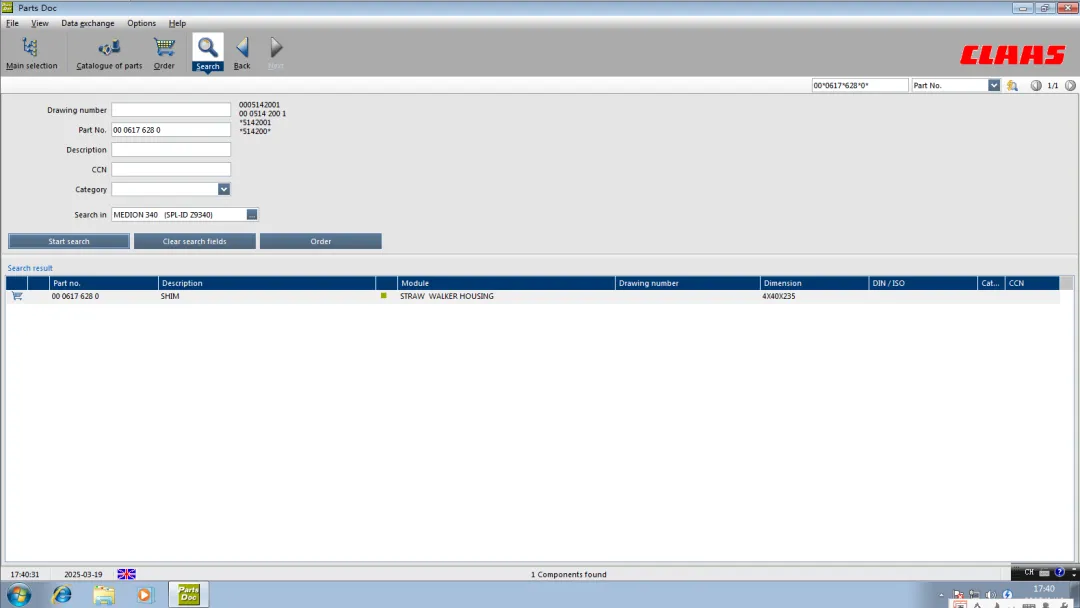Open the File menu

[x=12, y=23]
